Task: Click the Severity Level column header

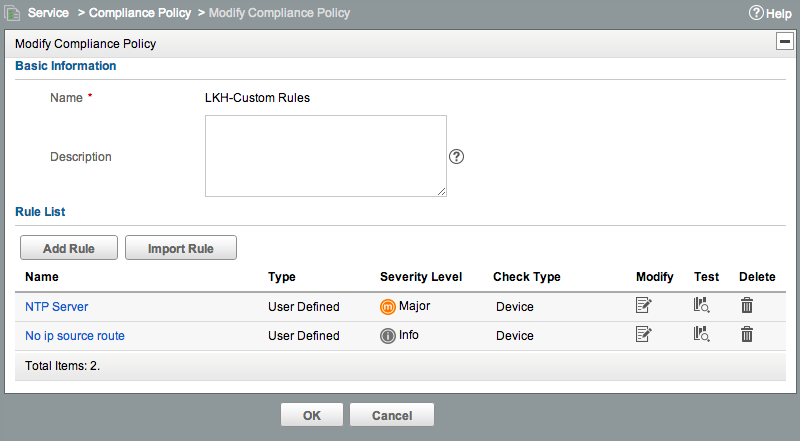Action: (x=421, y=277)
